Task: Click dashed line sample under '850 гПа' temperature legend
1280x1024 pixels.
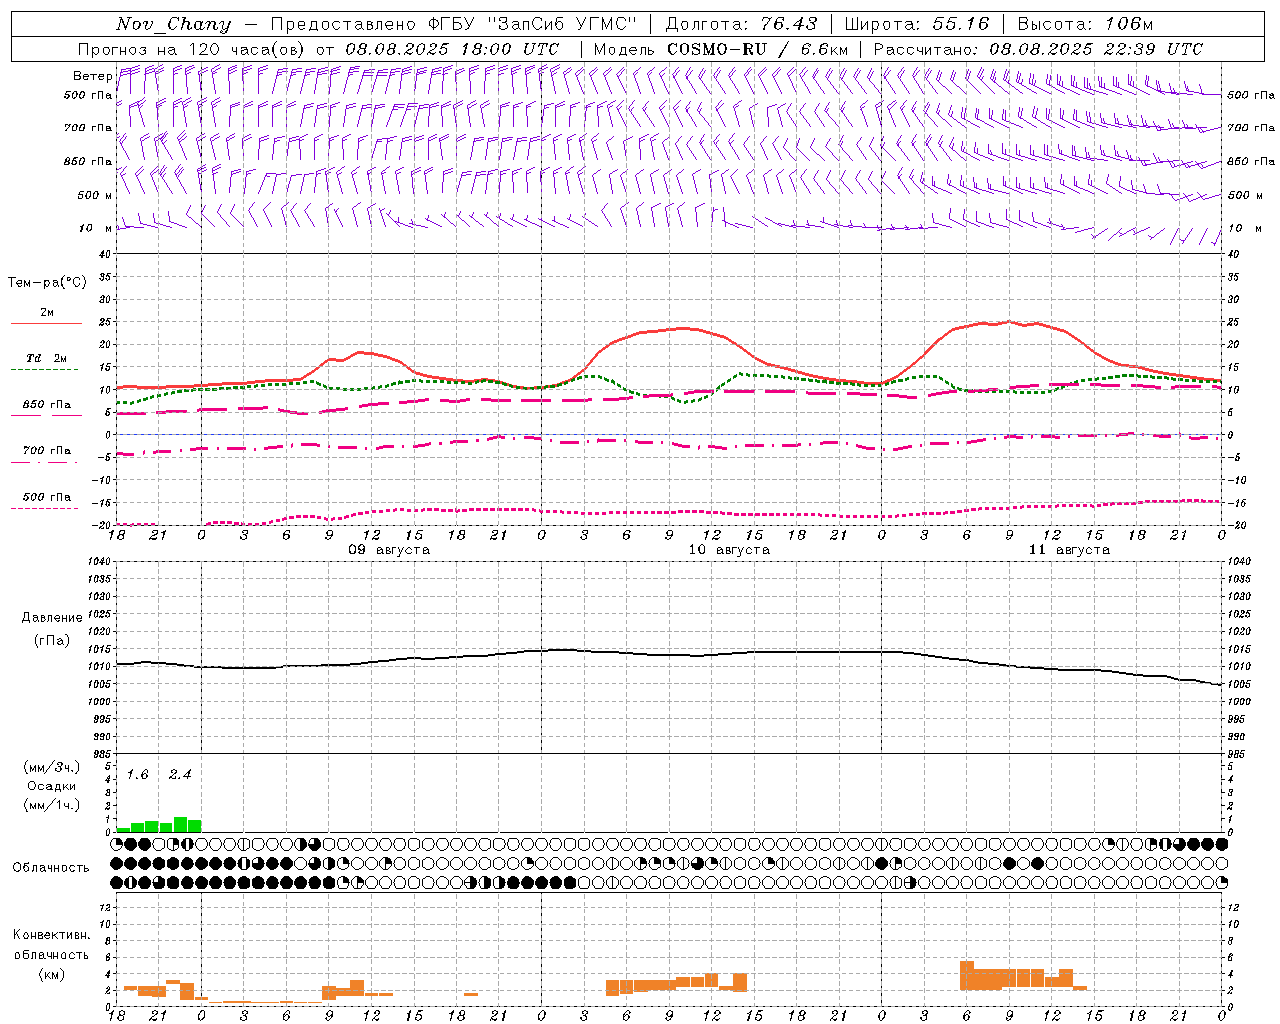Action: [44, 416]
